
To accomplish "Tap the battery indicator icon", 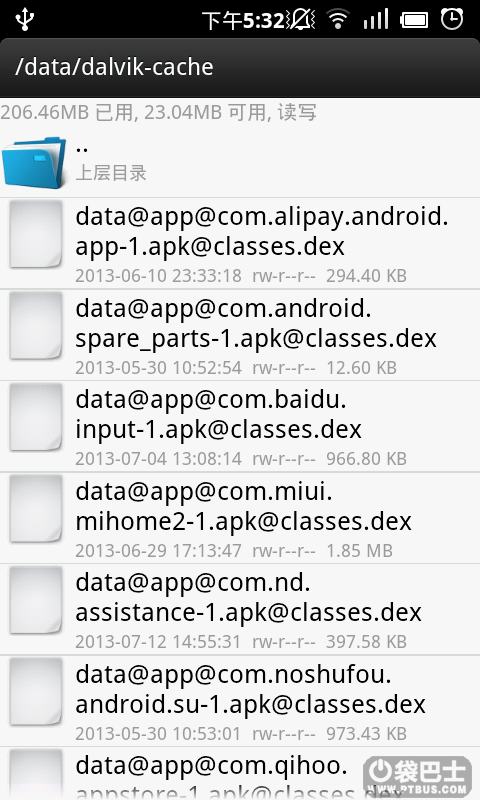I will 414,20.
